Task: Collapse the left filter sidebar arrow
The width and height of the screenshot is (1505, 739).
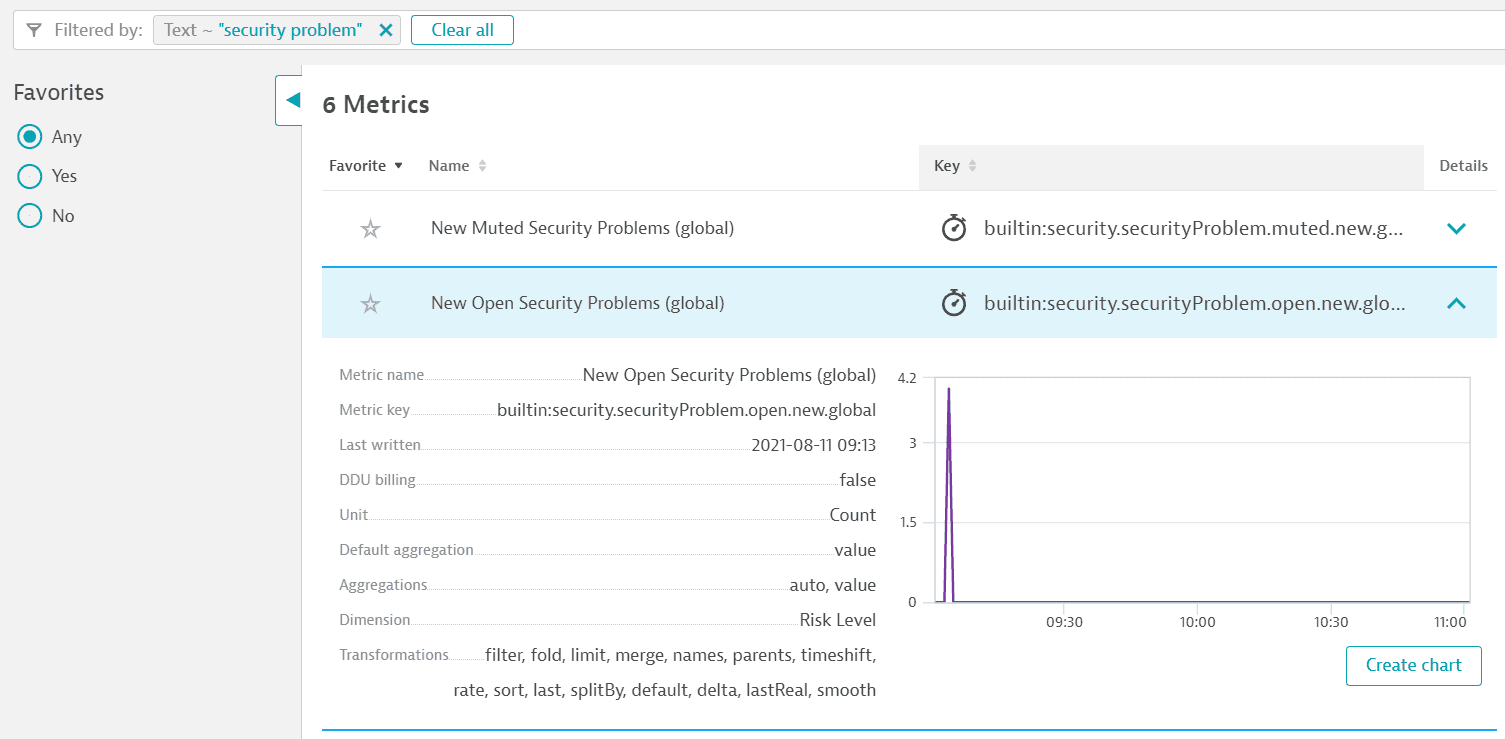Action: (x=291, y=100)
